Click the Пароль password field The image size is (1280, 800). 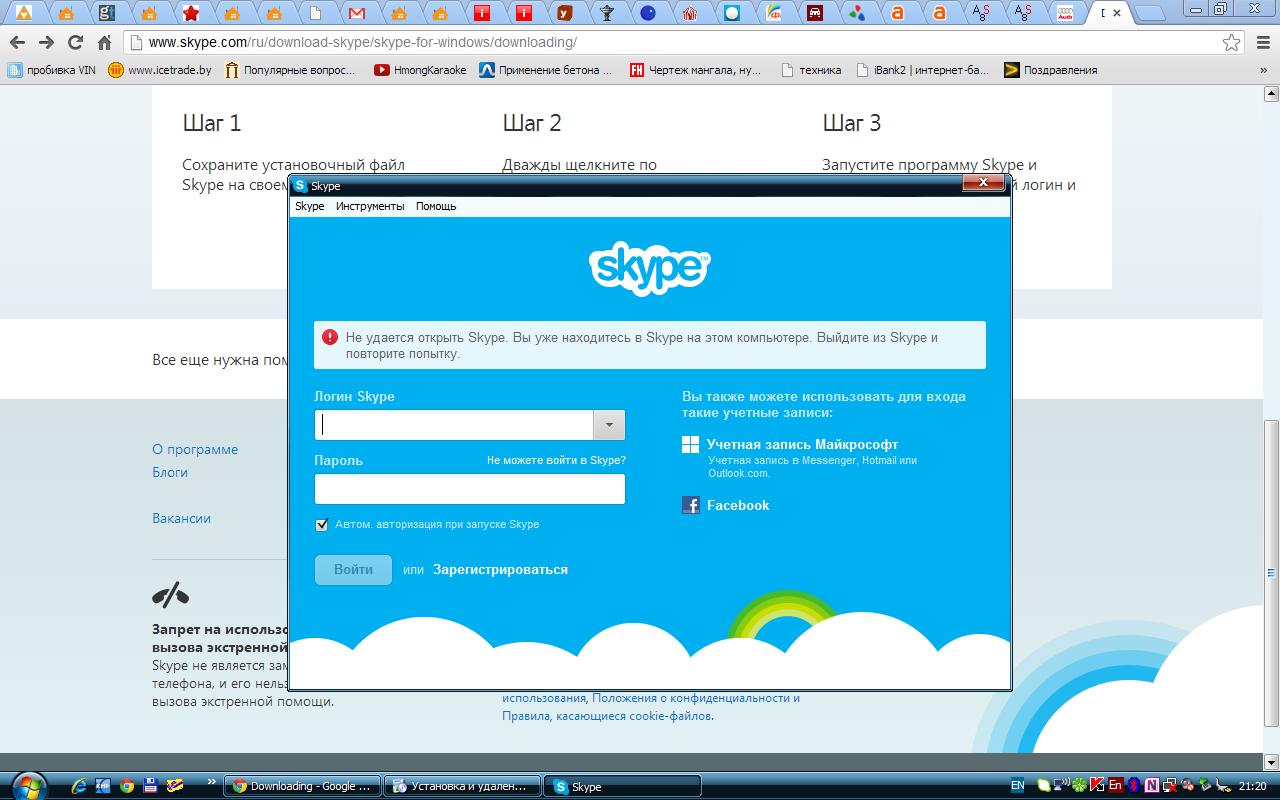pyautogui.click(x=470, y=489)
